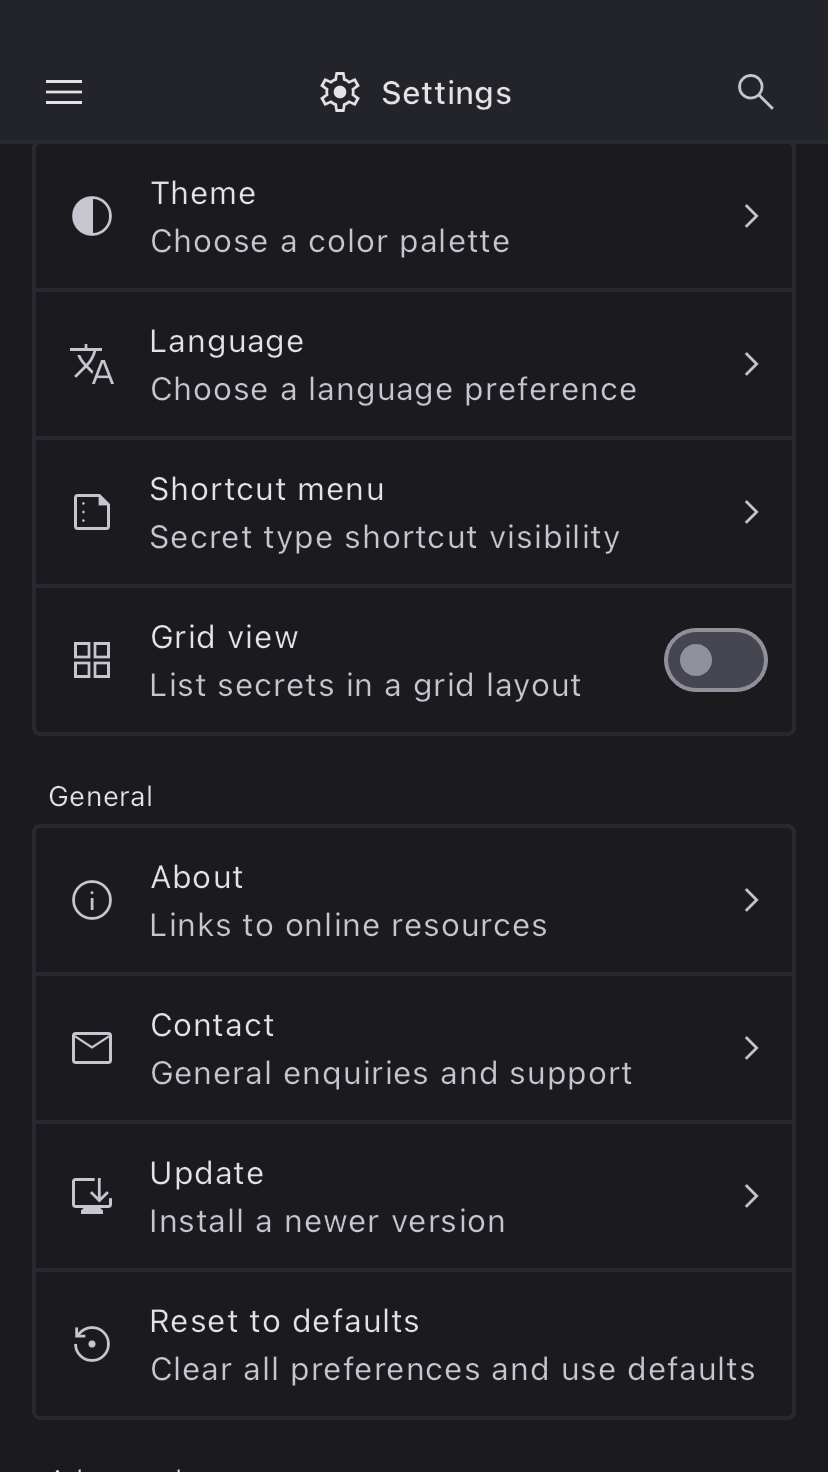Click the About info circle icon
Viewport: 828px width, 1472px height.
tap(92, 900)
